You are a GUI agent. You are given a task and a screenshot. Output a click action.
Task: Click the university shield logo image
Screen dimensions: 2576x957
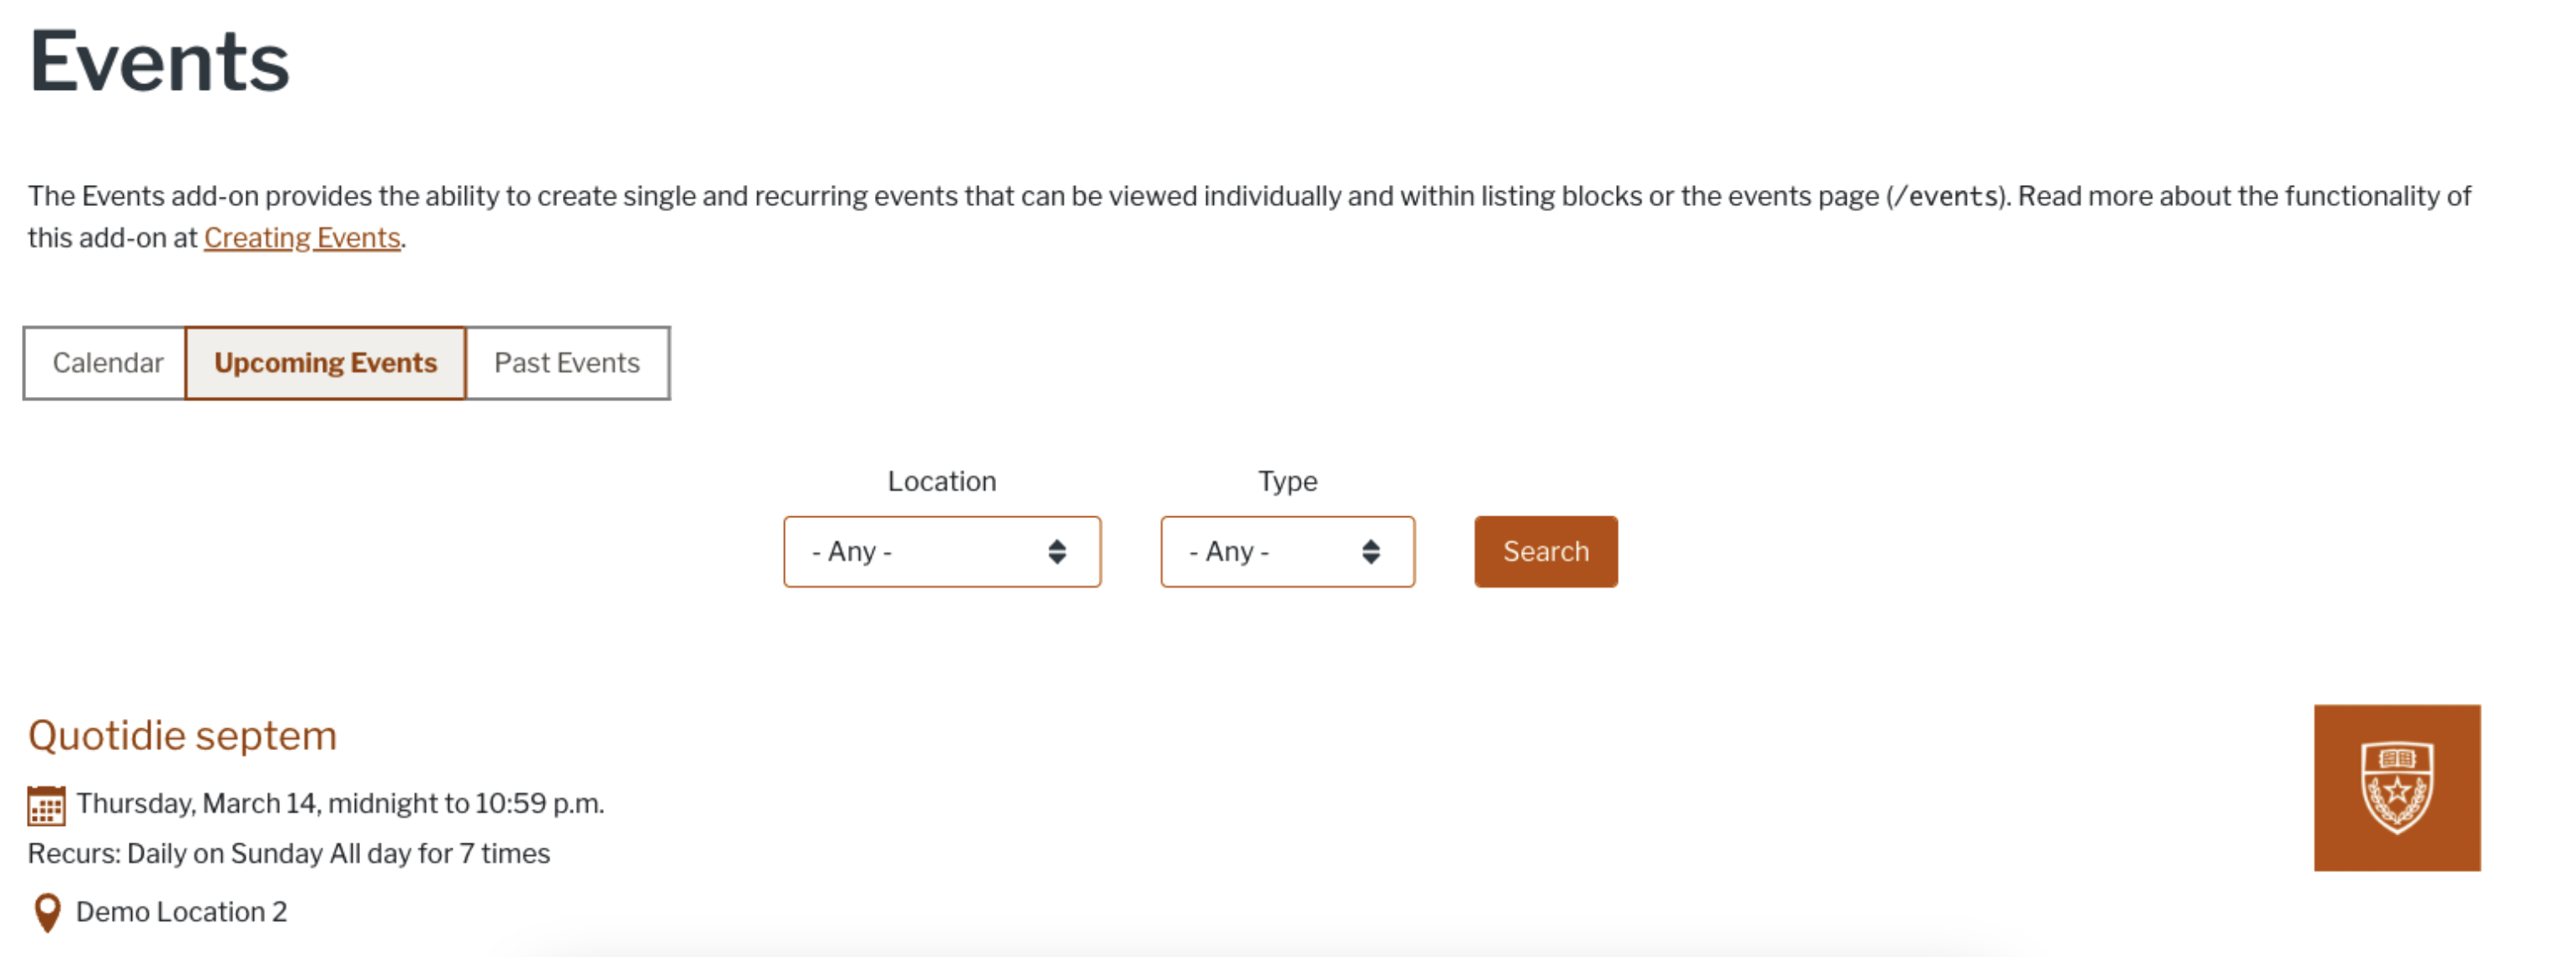click(2396, 788)
